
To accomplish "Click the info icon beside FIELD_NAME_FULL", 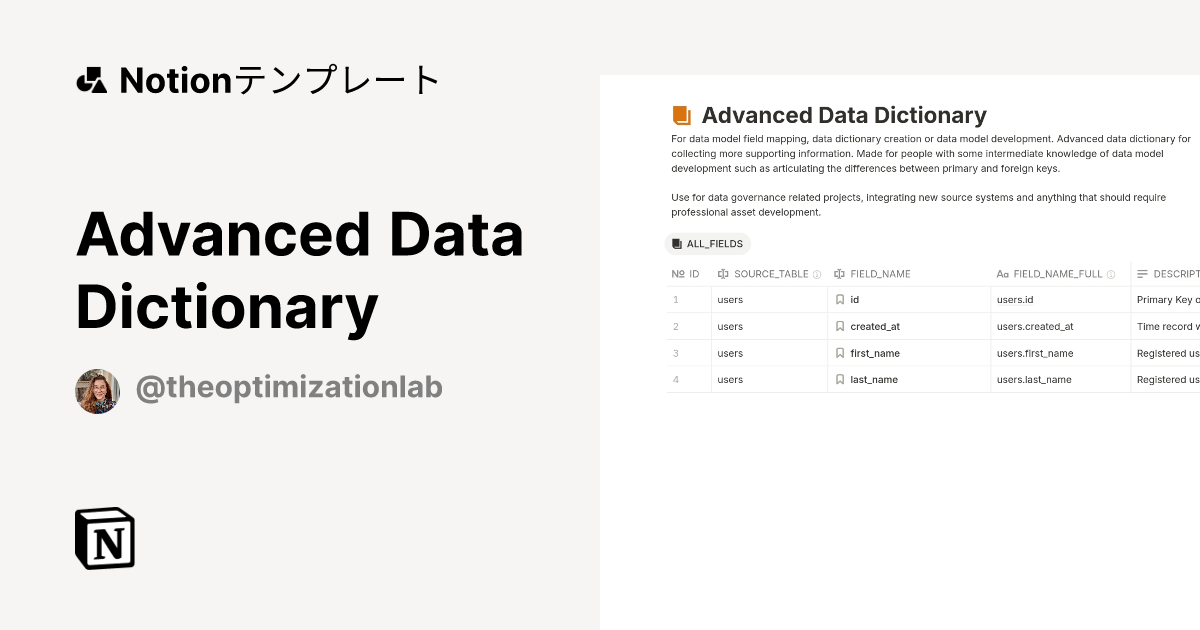I will click(x=1108, y=273).
